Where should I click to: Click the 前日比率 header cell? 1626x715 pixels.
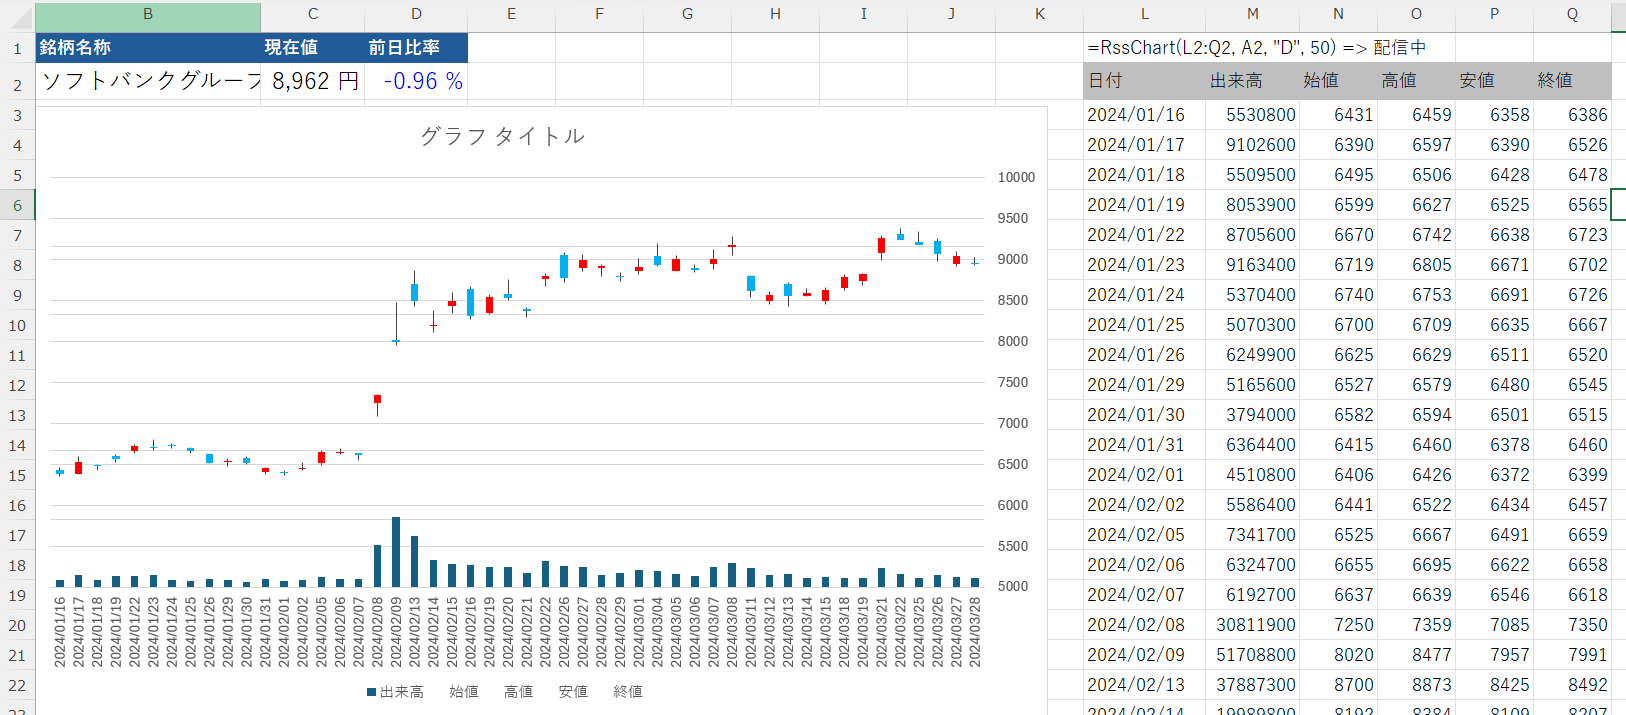(x=416, y=48)
